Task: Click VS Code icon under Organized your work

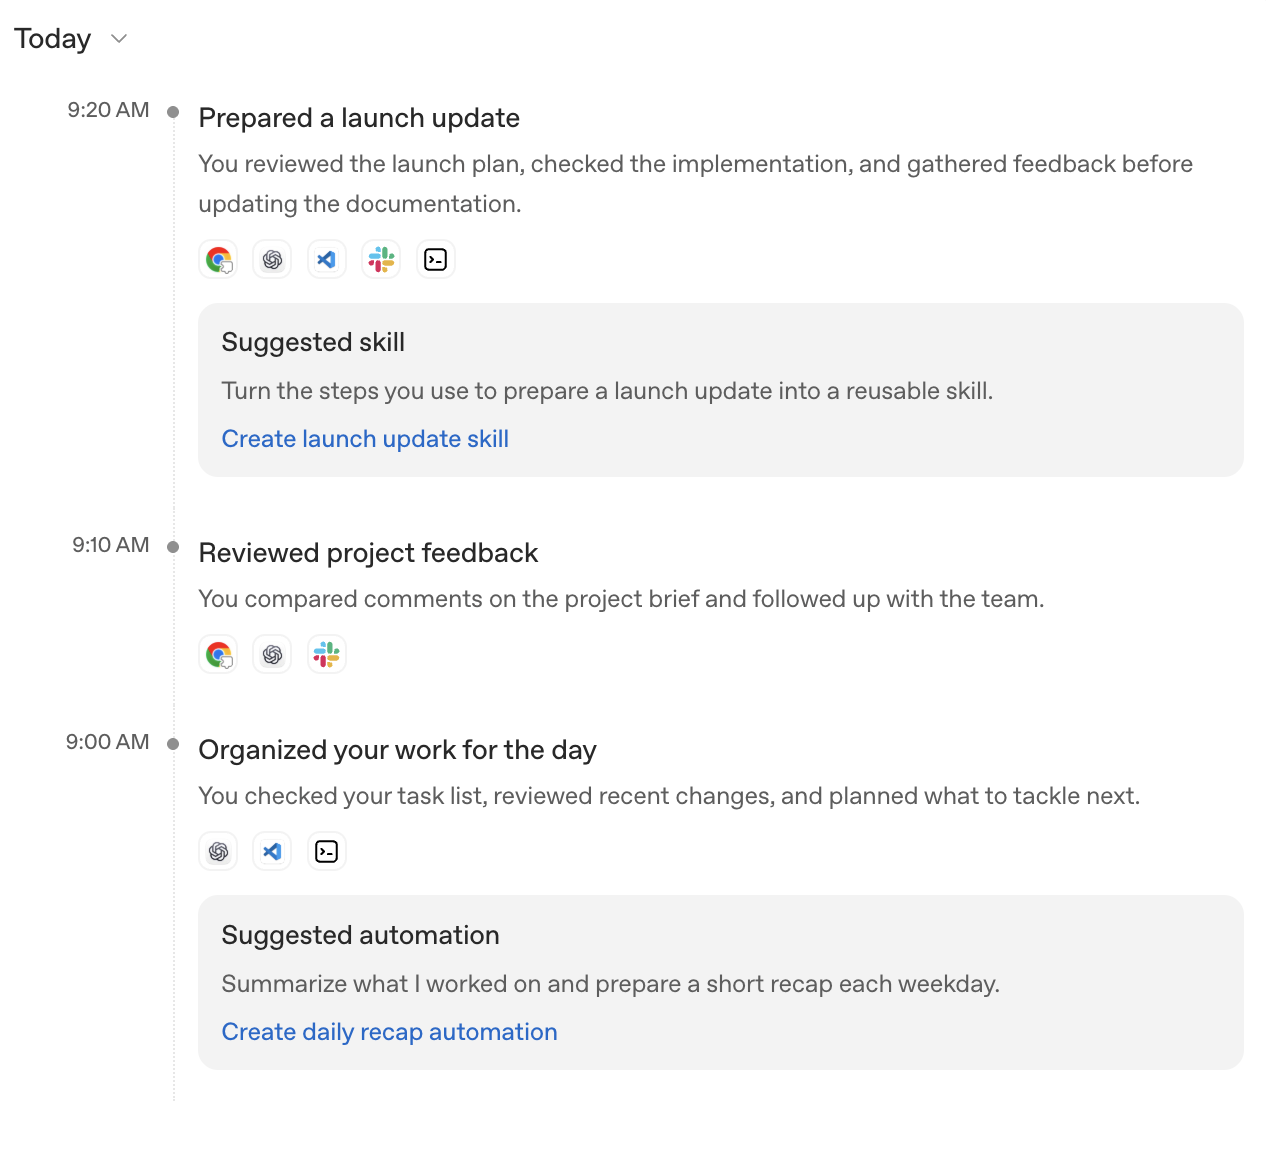Action: click(x=272, y=852)
